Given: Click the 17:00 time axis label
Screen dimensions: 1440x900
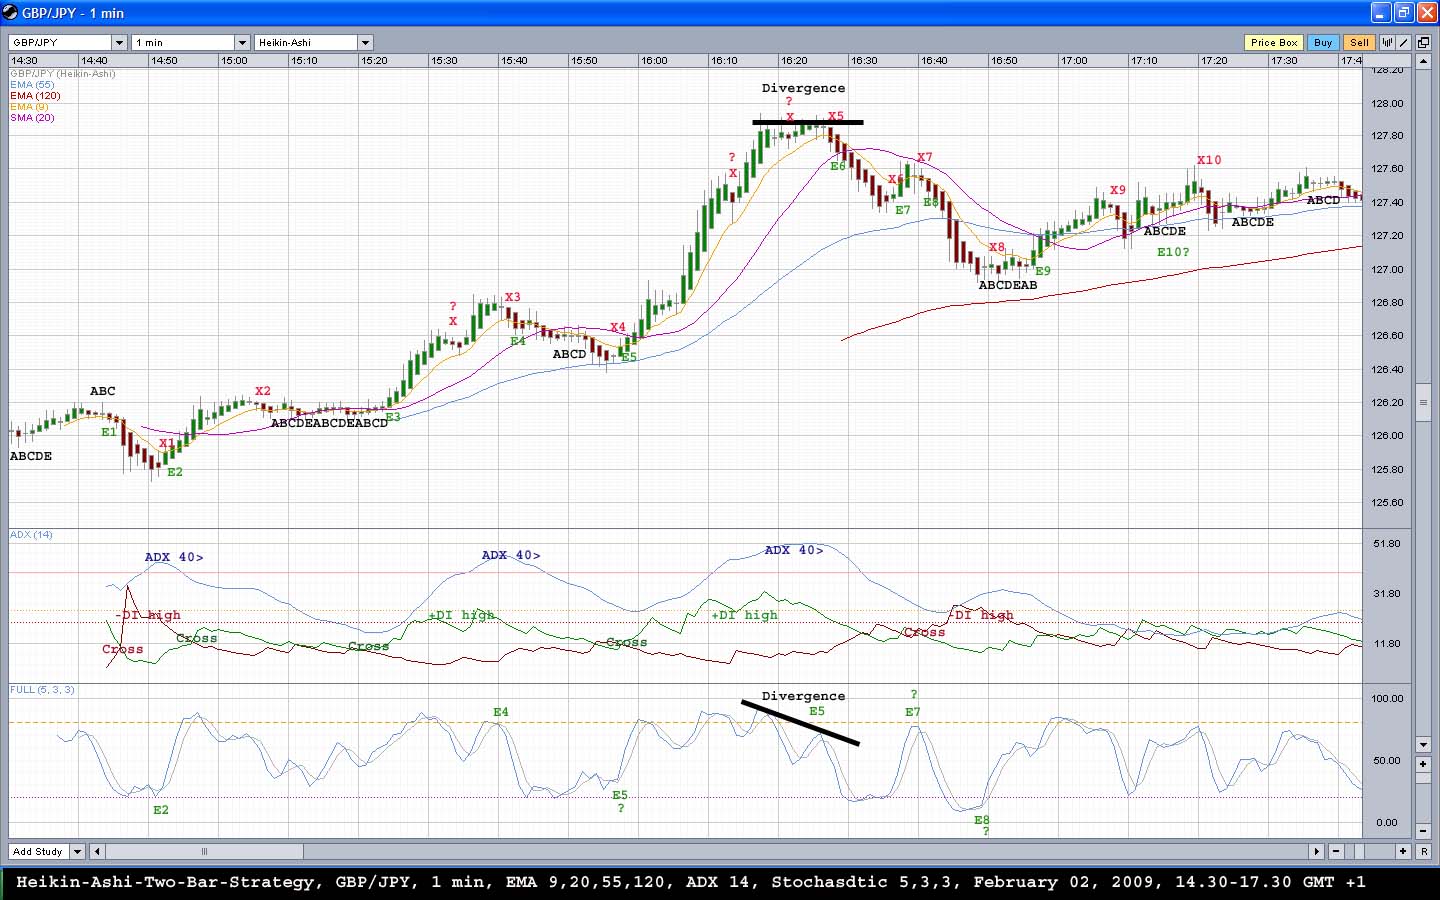Looking at the screenshot, I should pos(1074,61).
